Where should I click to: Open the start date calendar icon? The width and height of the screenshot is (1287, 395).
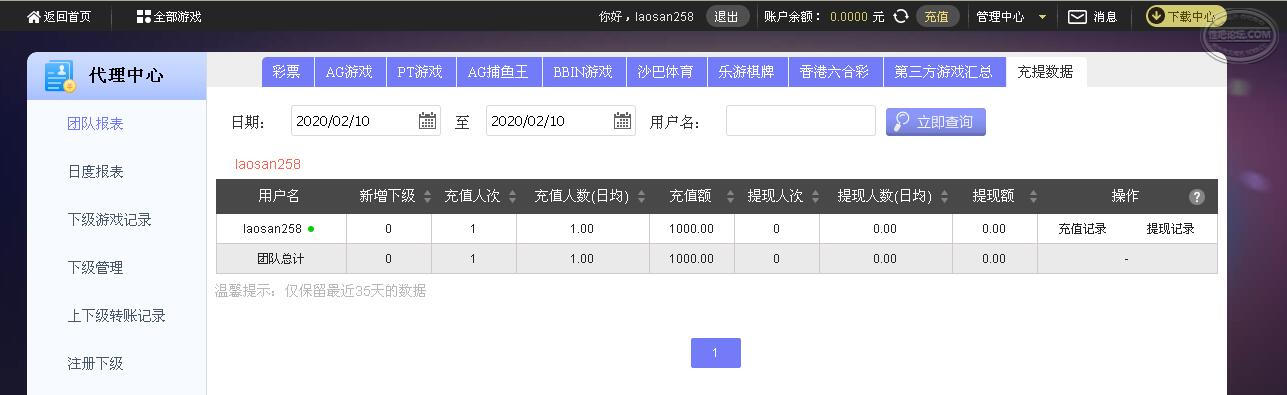(428, 121)
